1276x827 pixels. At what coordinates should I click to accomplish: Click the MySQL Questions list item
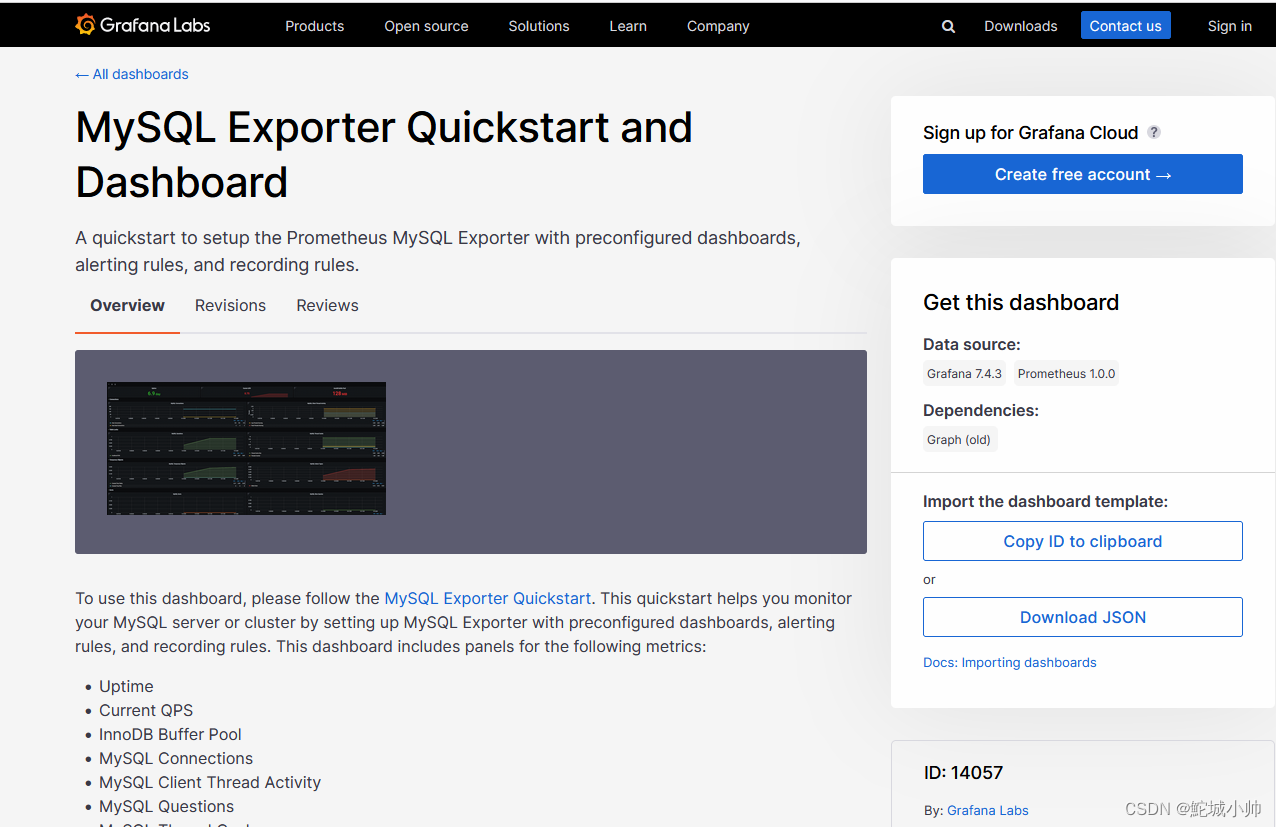tap(166, 806)
